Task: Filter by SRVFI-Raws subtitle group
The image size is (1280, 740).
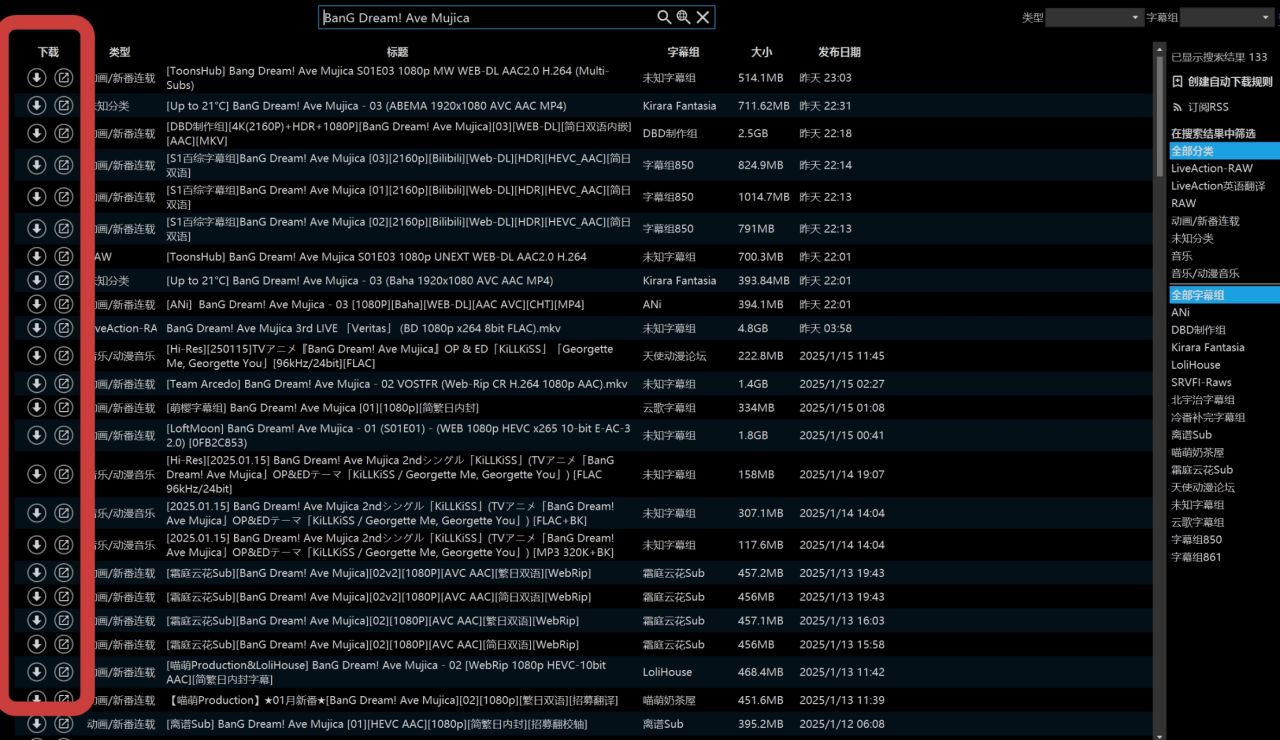Action: 1201,382
